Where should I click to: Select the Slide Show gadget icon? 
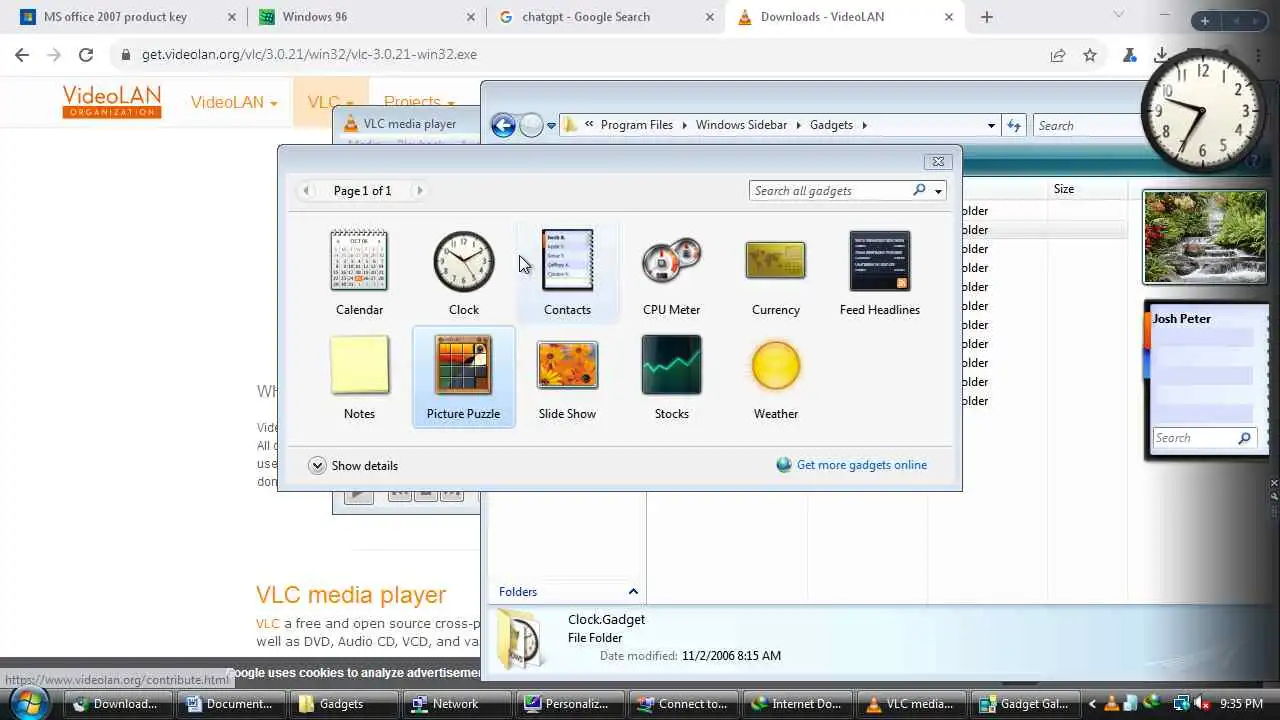click(567, 365)
